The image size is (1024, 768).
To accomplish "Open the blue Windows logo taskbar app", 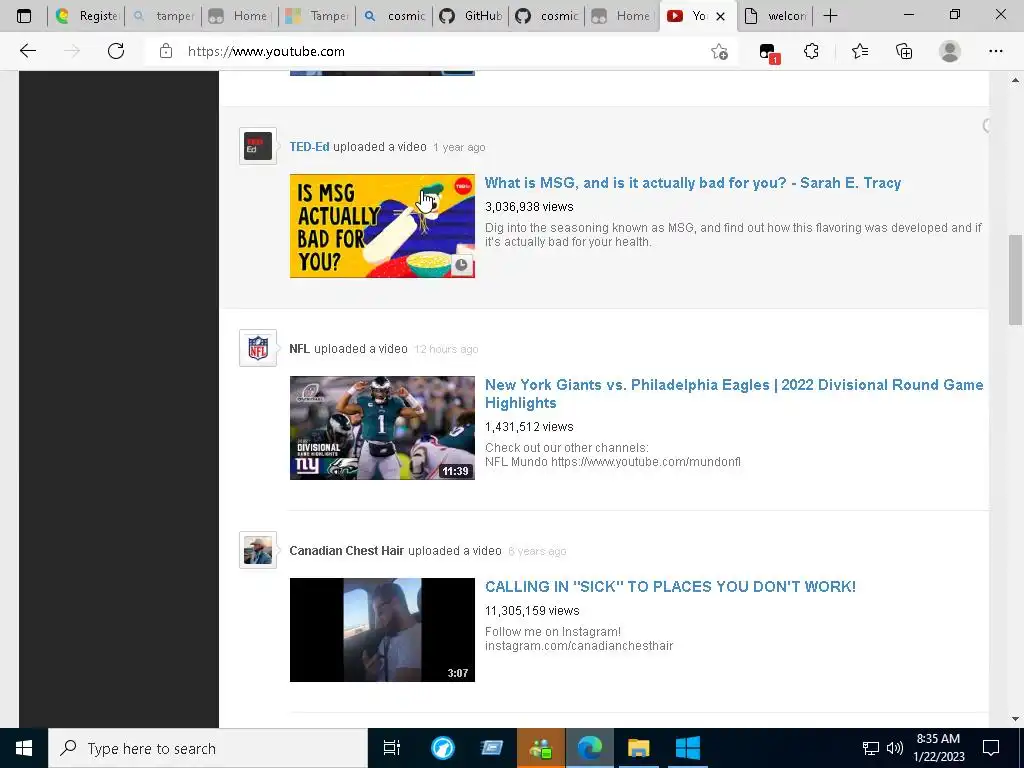I will 688,748.
